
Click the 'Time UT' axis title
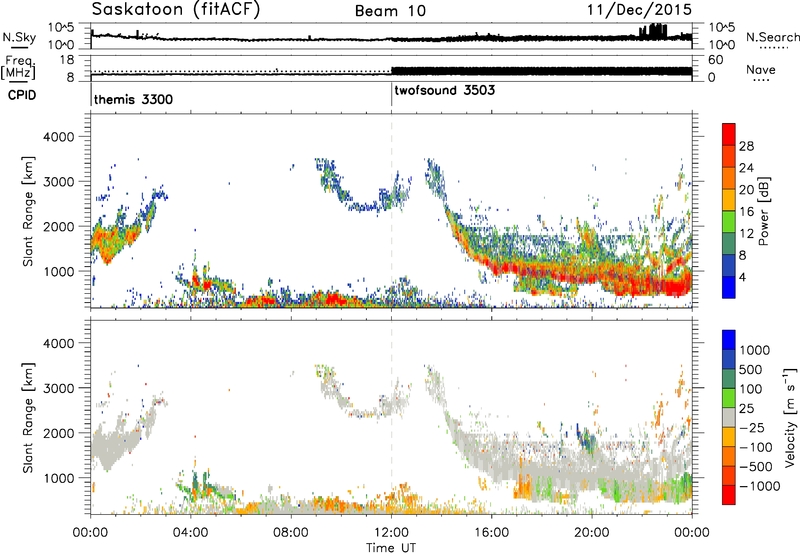[391, 548]
